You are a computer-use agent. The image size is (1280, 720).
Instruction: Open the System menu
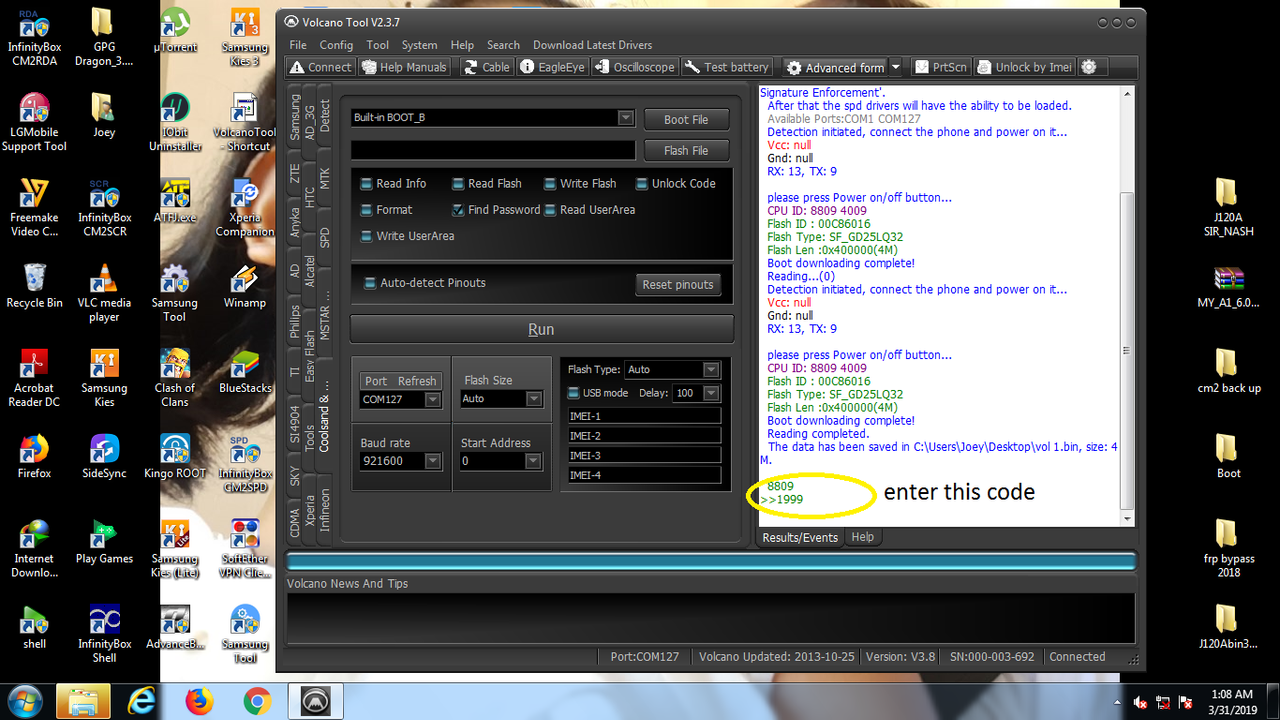click(419, 45)
